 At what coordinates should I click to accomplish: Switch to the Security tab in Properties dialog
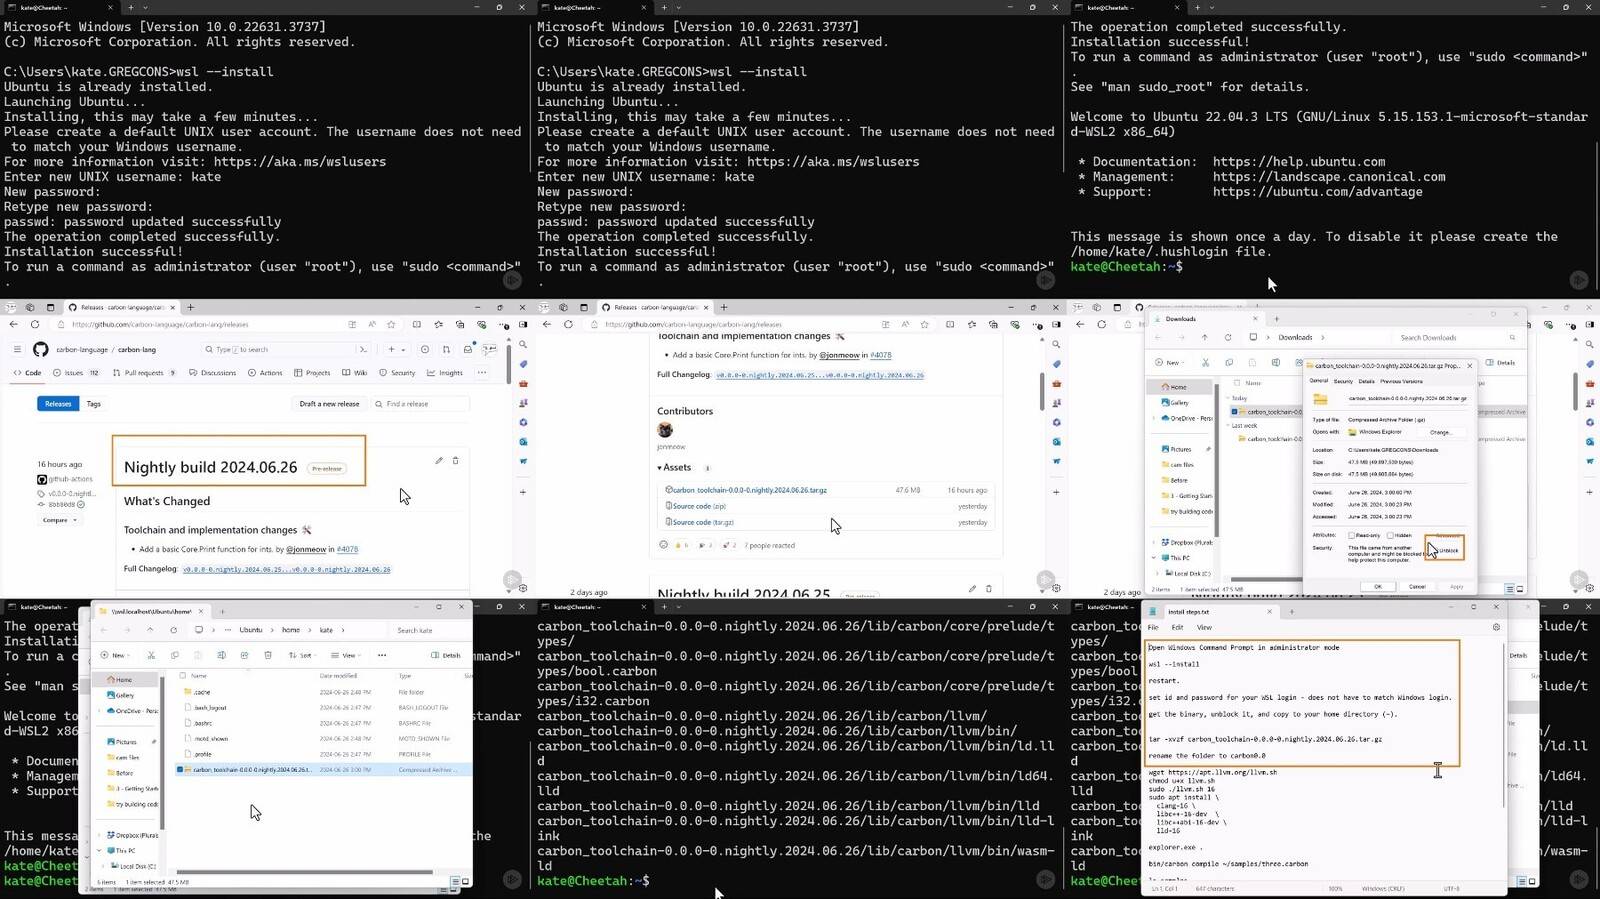tap(1343, 381)
